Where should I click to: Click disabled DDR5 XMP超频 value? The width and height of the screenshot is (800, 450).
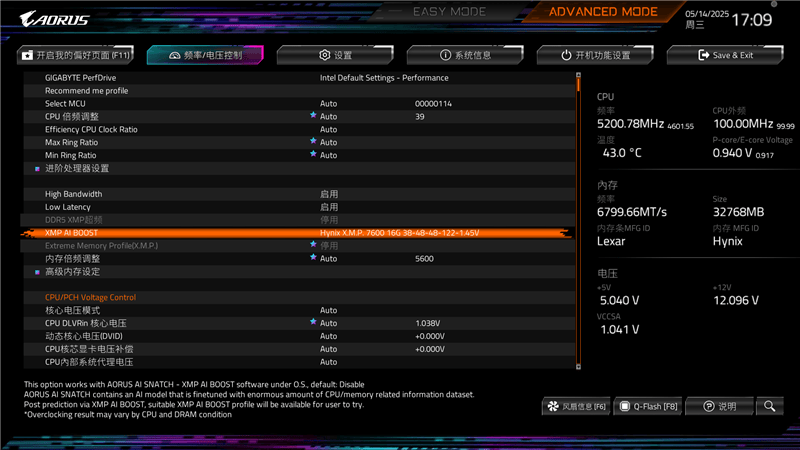pyautogui.click(x=329, y=220)
